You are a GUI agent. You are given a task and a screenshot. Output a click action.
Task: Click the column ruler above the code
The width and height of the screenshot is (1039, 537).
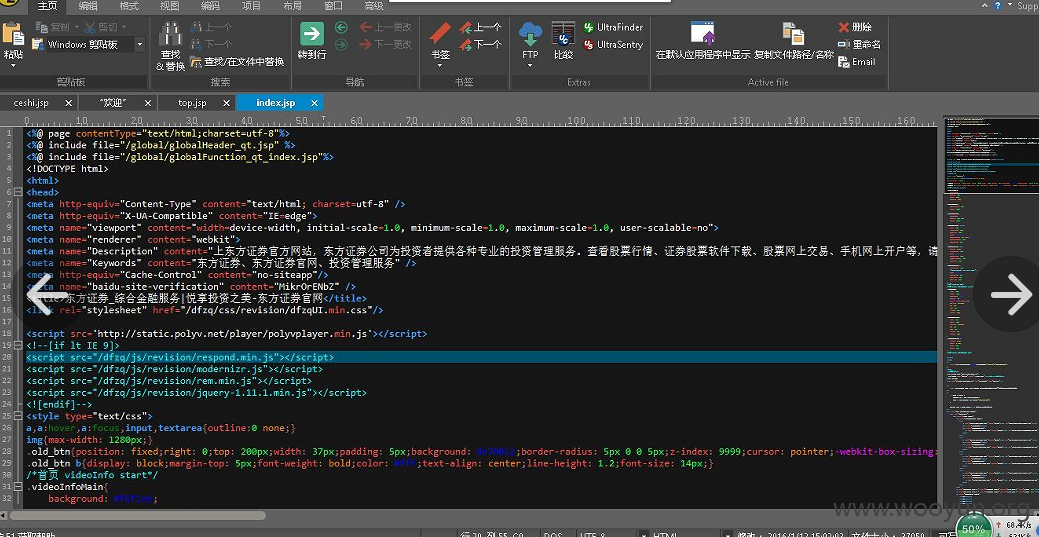point(482,121)
